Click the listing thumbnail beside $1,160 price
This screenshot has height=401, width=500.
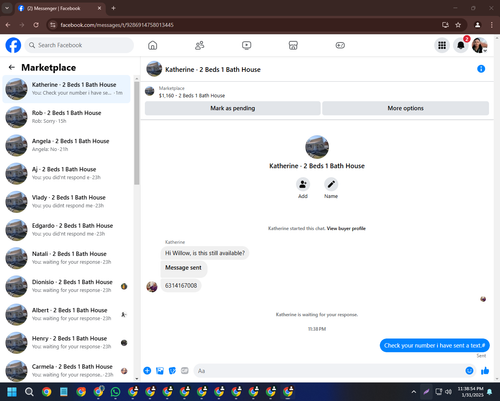[x=150, y=91]
